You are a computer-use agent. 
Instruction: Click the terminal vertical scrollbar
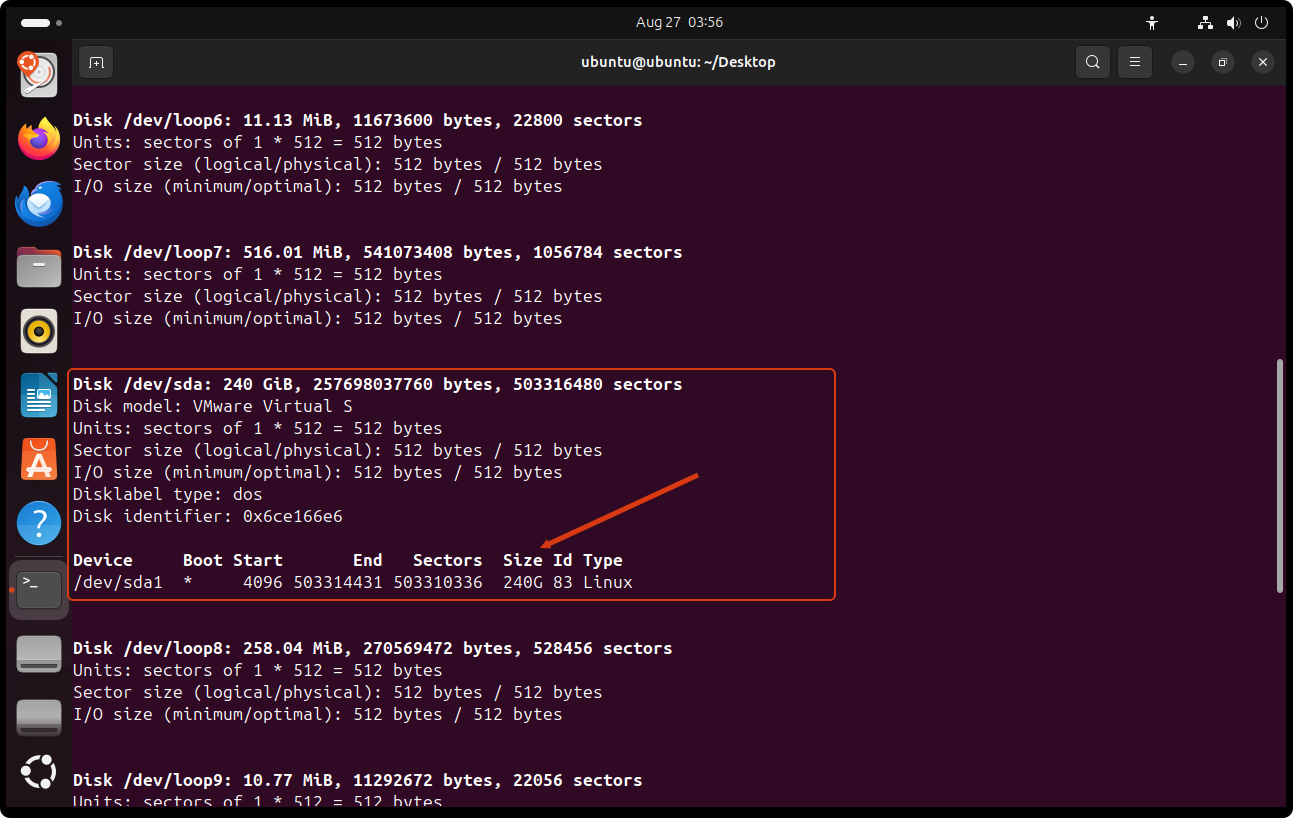1280,476
